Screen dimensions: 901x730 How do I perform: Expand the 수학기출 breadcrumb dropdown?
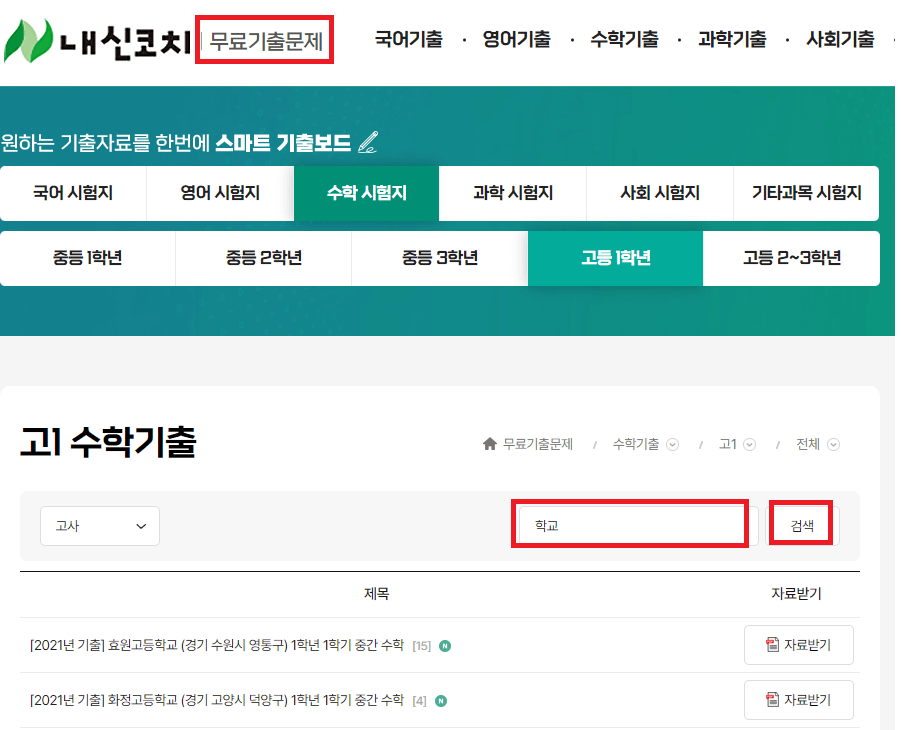point(671,444)
